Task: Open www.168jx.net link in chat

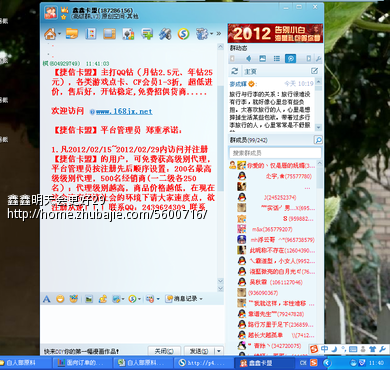Action: (124, 111)
